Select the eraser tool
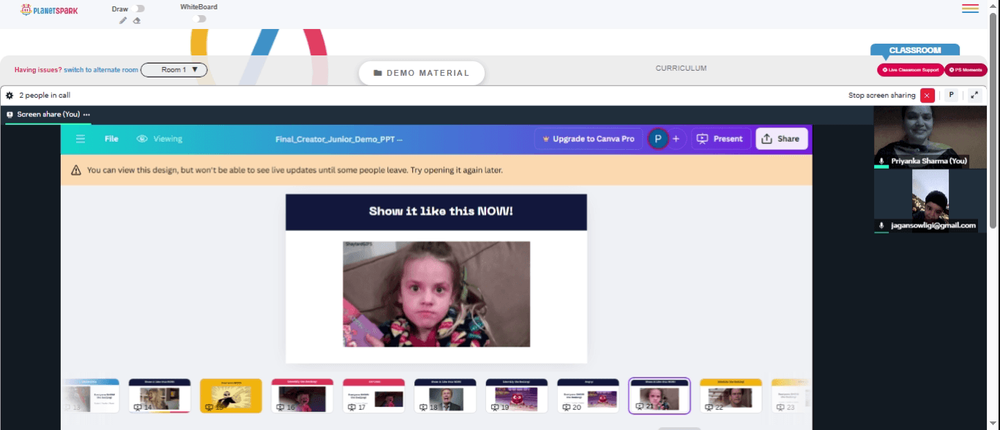 tap(136, 20)
